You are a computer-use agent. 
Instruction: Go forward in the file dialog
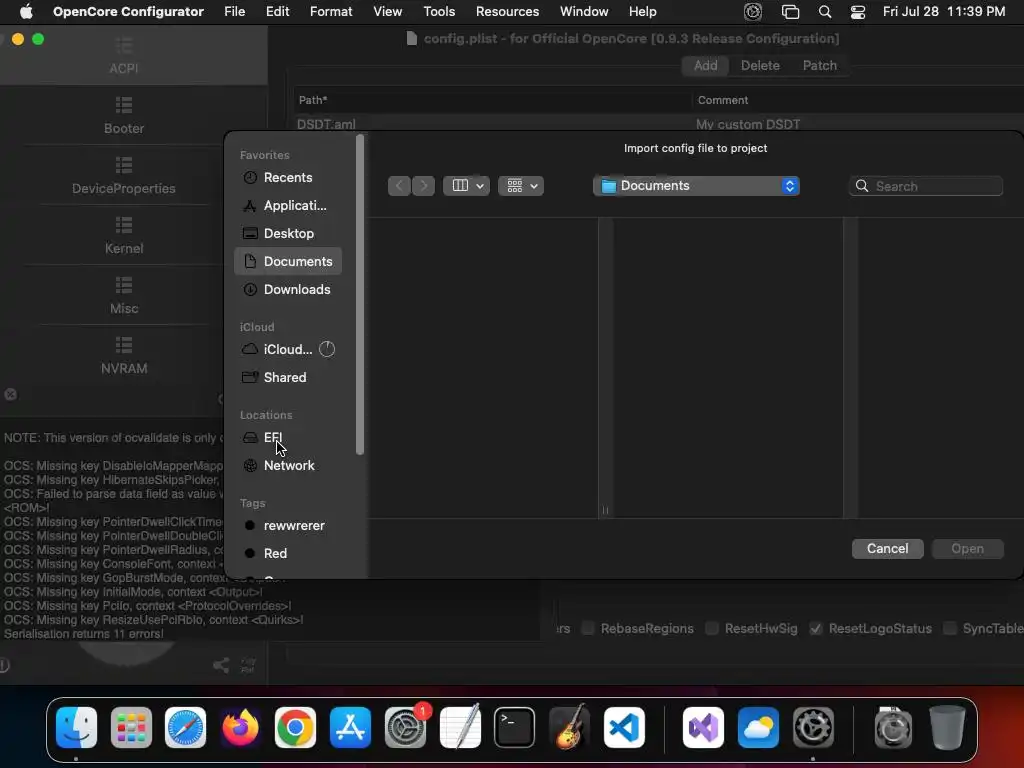(x=423, y=186)
